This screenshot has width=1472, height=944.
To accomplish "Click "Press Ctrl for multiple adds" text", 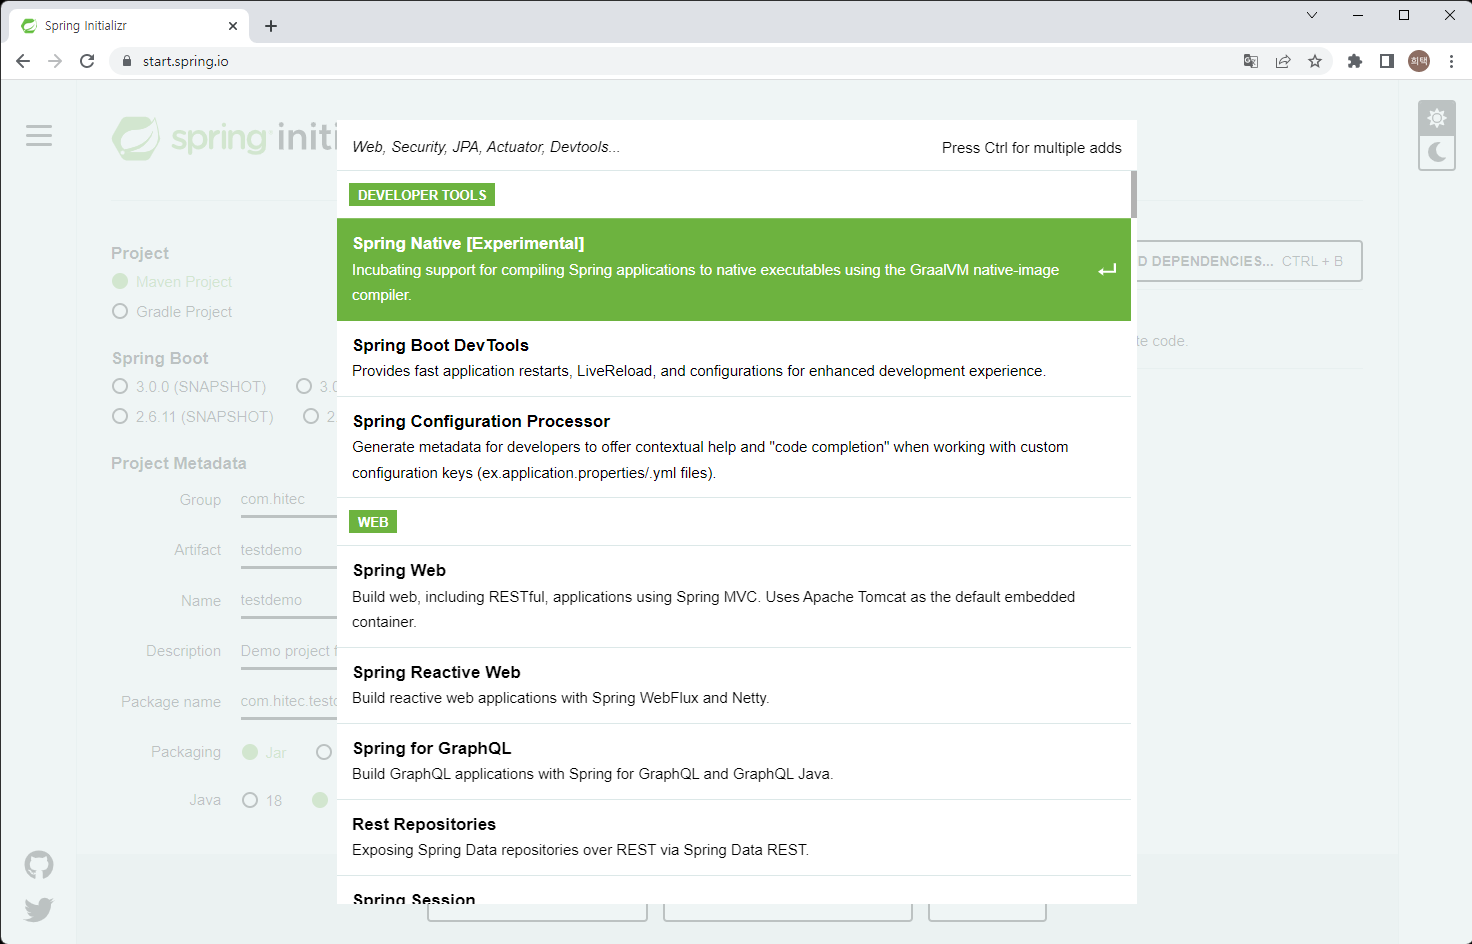I will click(1032, 148).
